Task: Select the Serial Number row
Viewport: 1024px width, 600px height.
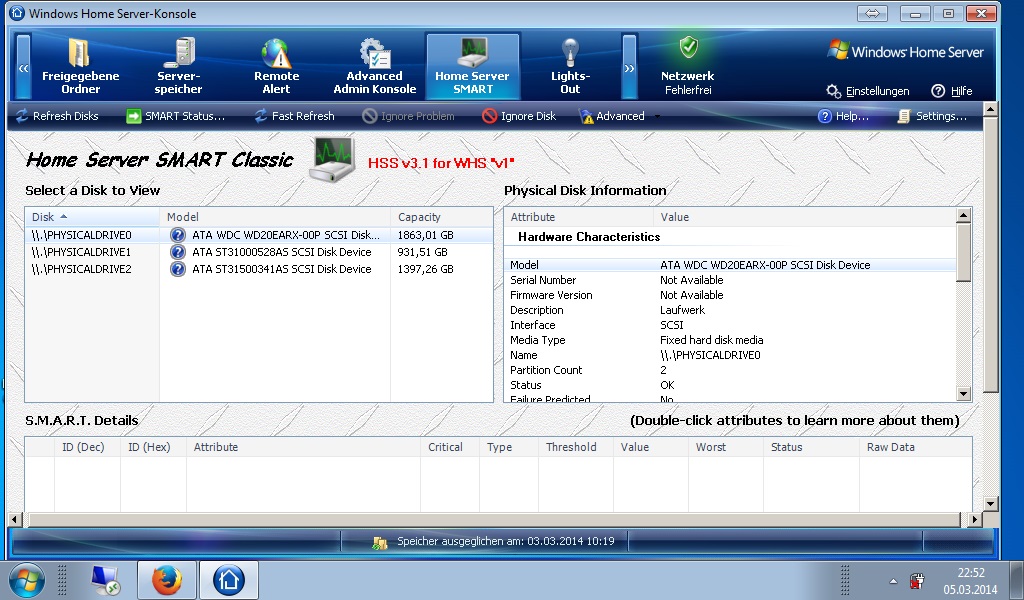Action: (730, 280)
